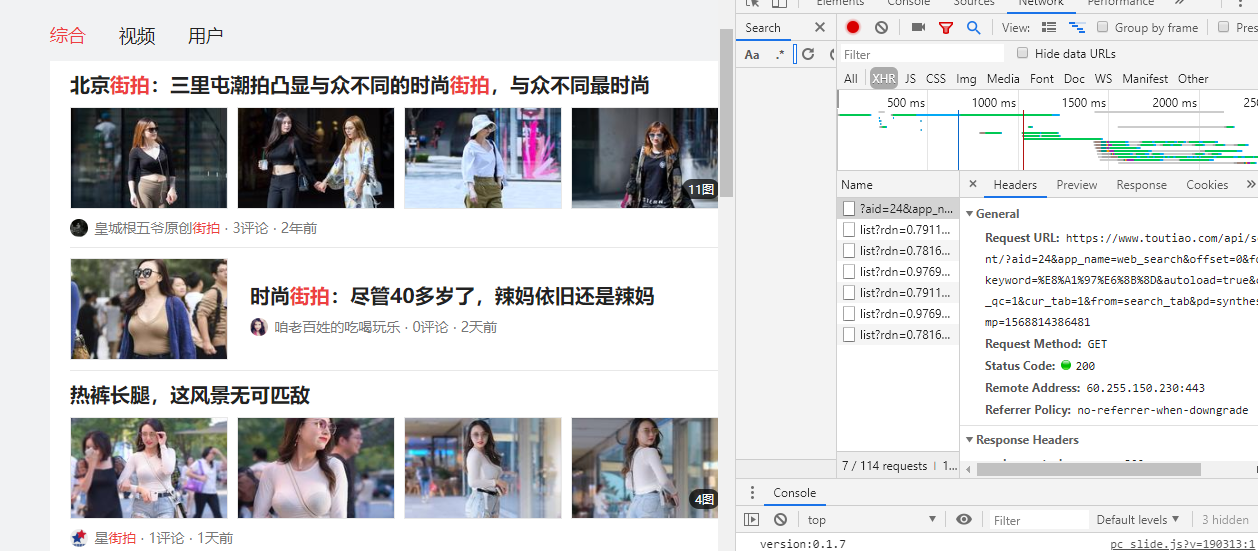
Task: Show more DevTools panels via » at top
Action: click(1179, 3)
